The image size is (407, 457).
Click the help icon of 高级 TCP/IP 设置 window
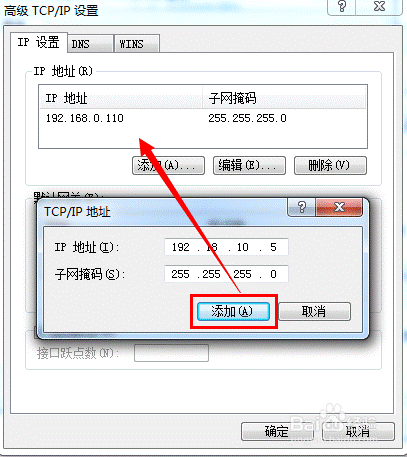click(342, 7)
